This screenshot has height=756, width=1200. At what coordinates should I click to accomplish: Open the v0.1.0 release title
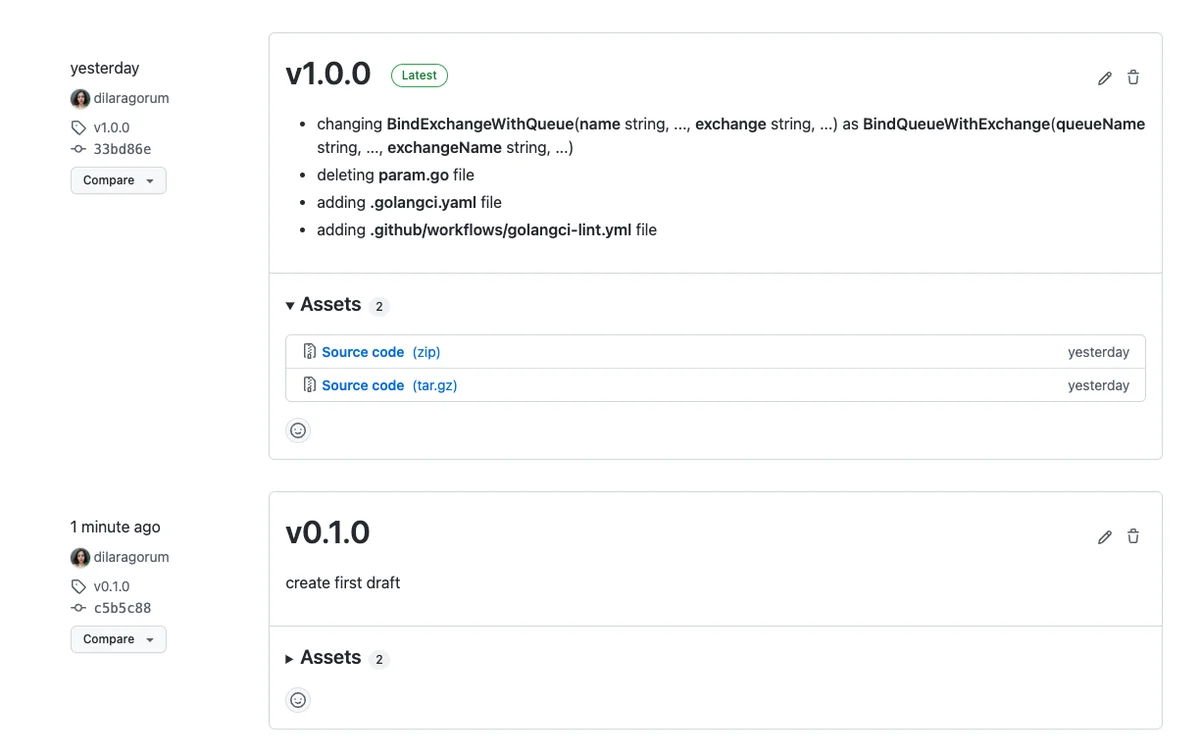tap(328, 533)
